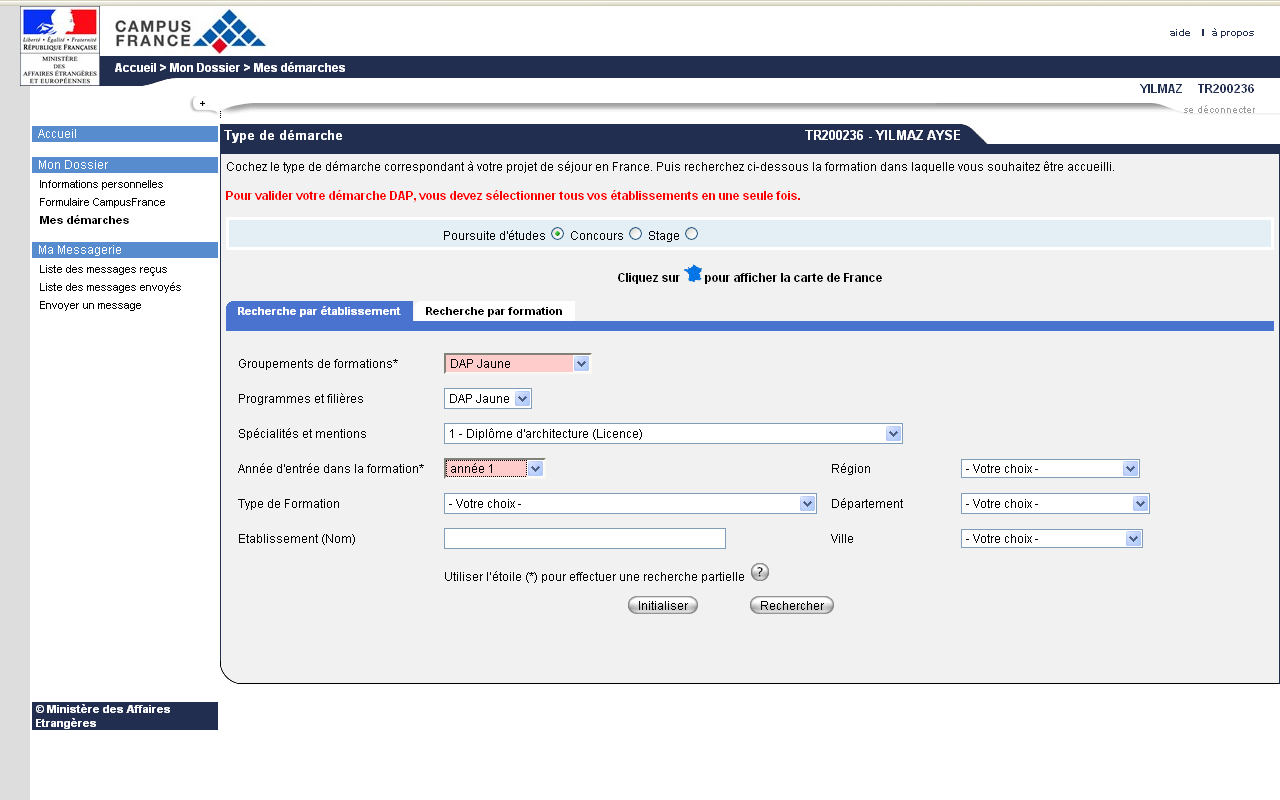Click 'Utiliser l'étoile (*)' hint text
The image size is (1280, 800).
594,577
